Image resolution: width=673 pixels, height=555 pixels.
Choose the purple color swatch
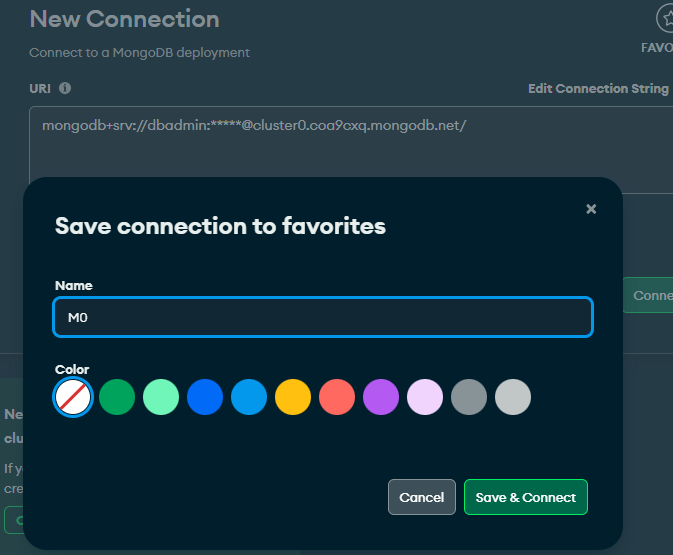coord(381,397)
